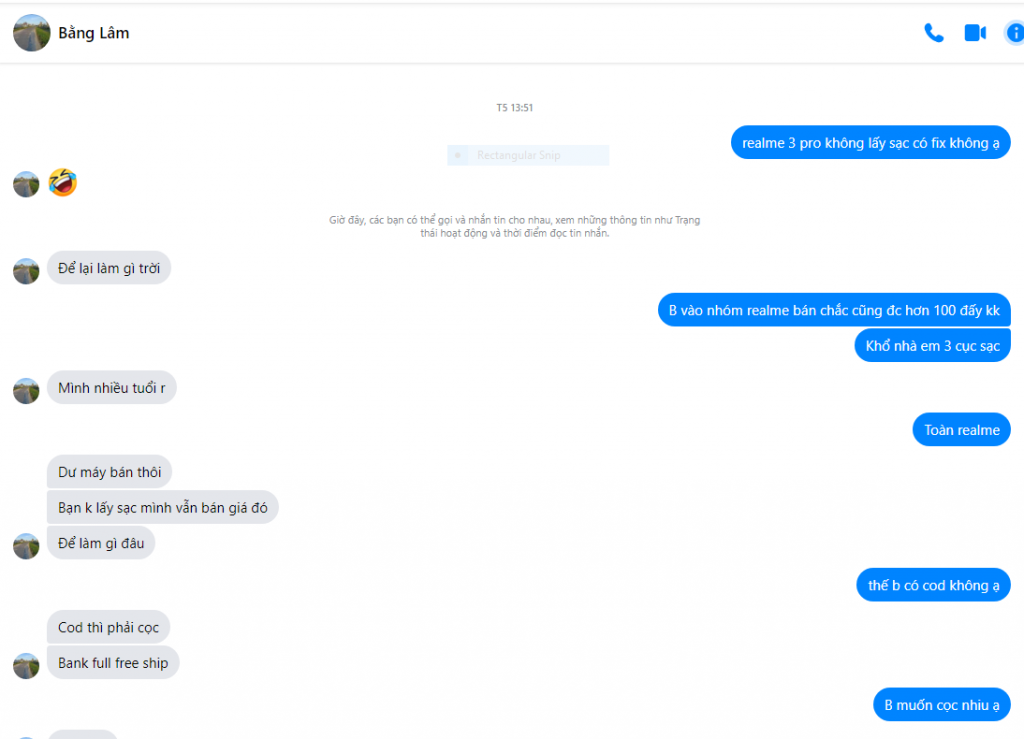This screenshot has height=739, width=1024.
Task: Click the "Khổ nhà em 3 cục sạc" bubble
Action: pyautogui.click(x=933, y=345)
